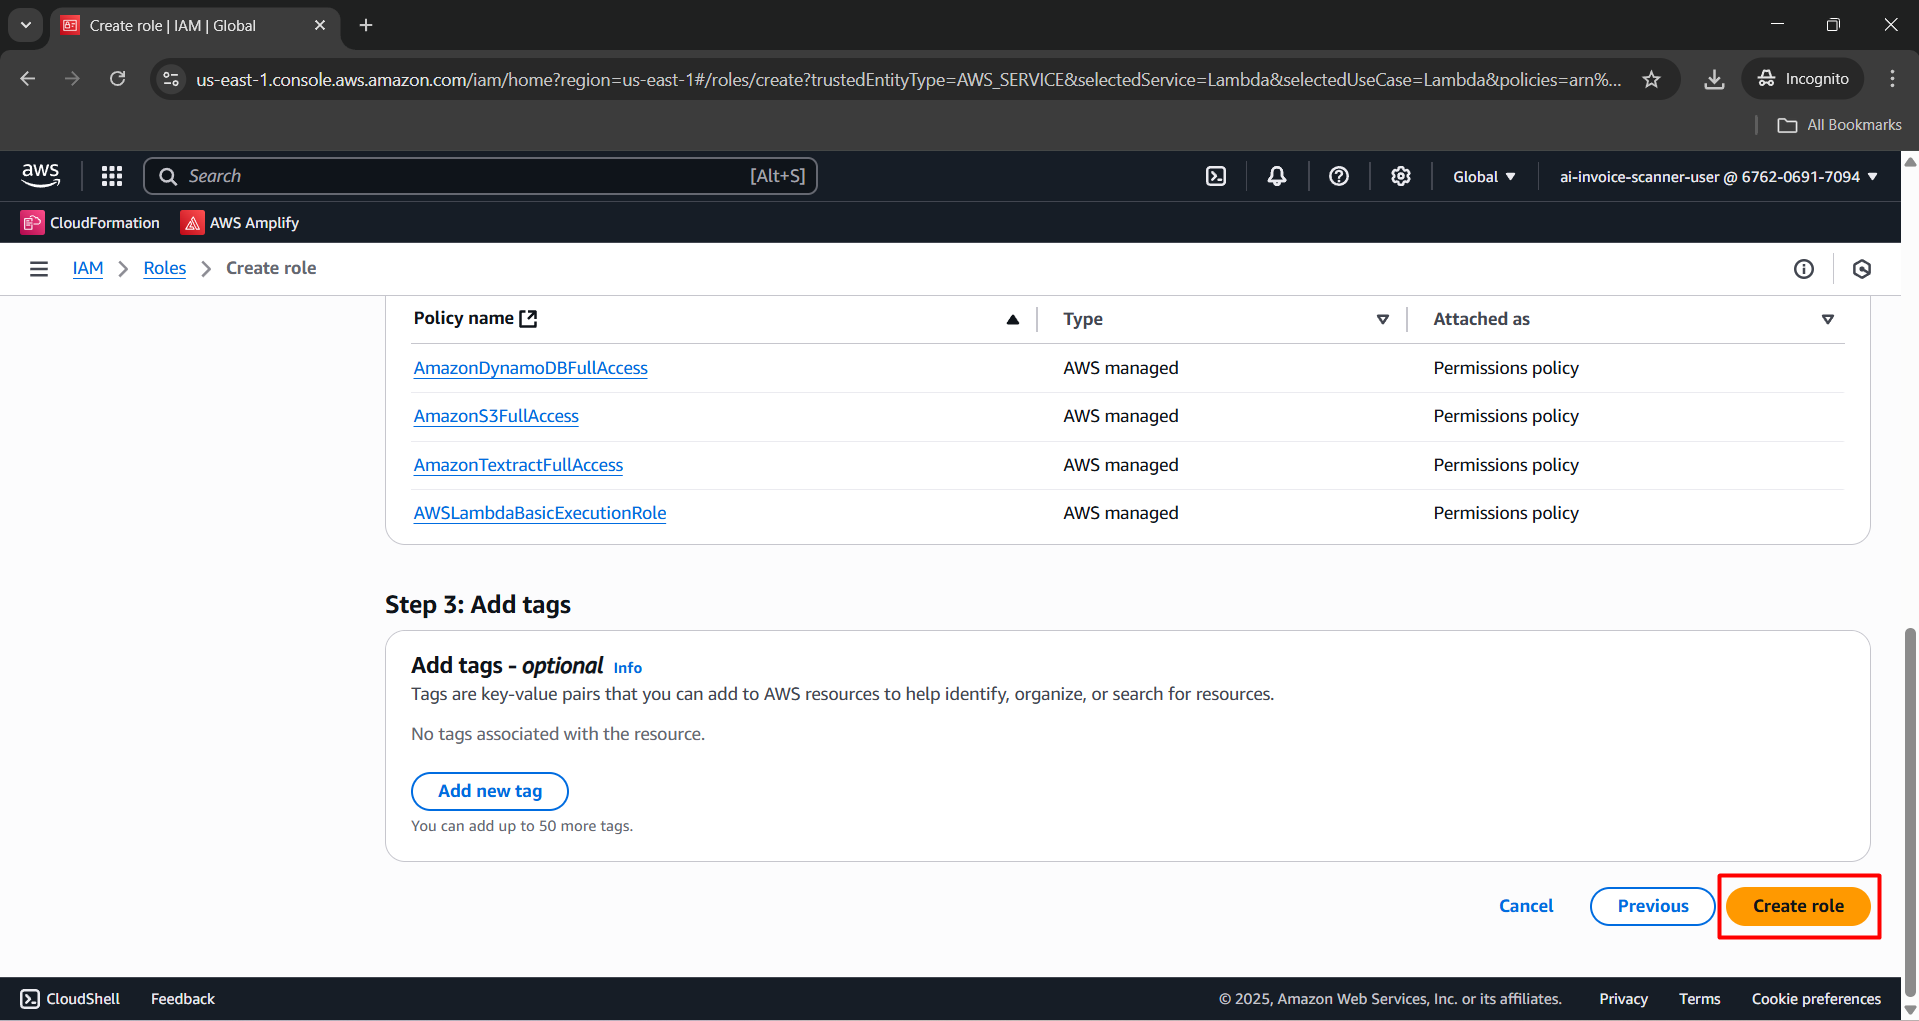Launch CloudShell from the top toolbar icon

click(1215, 176)
